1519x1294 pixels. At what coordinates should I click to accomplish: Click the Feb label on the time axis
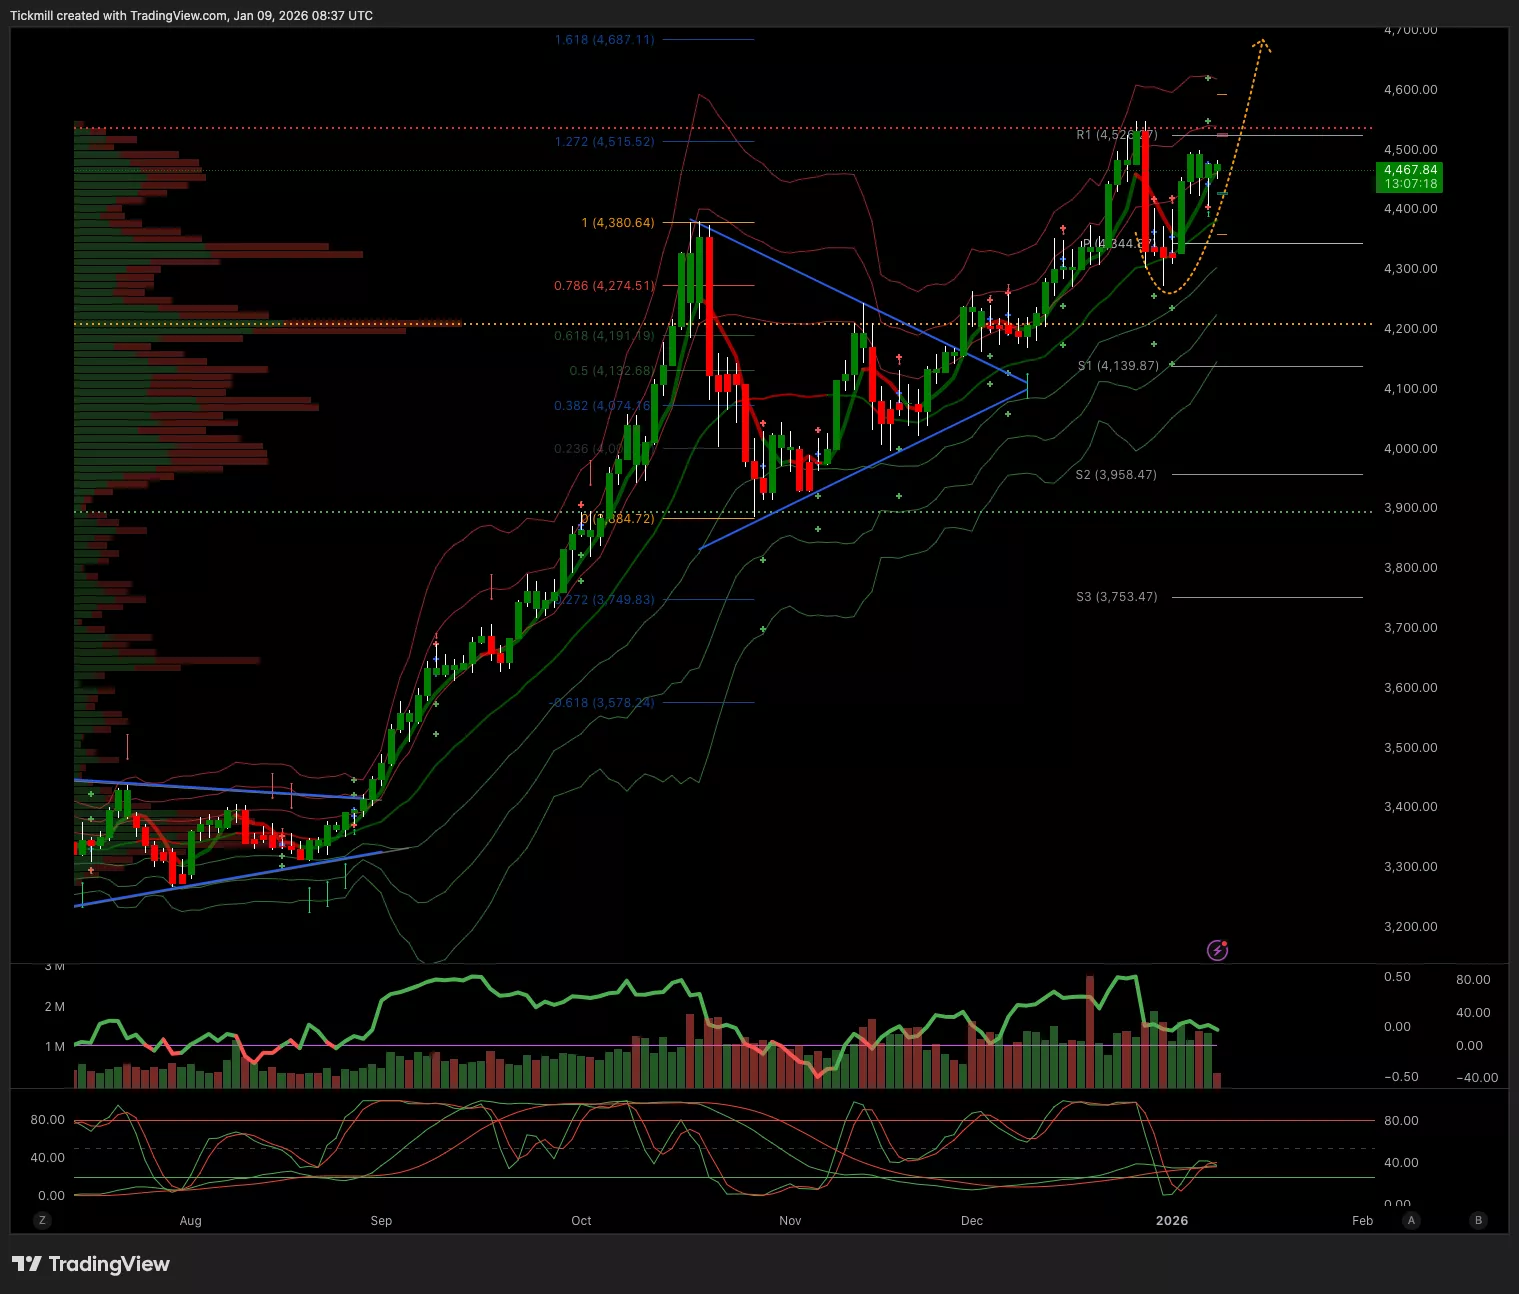[x=1362, y=1220]
